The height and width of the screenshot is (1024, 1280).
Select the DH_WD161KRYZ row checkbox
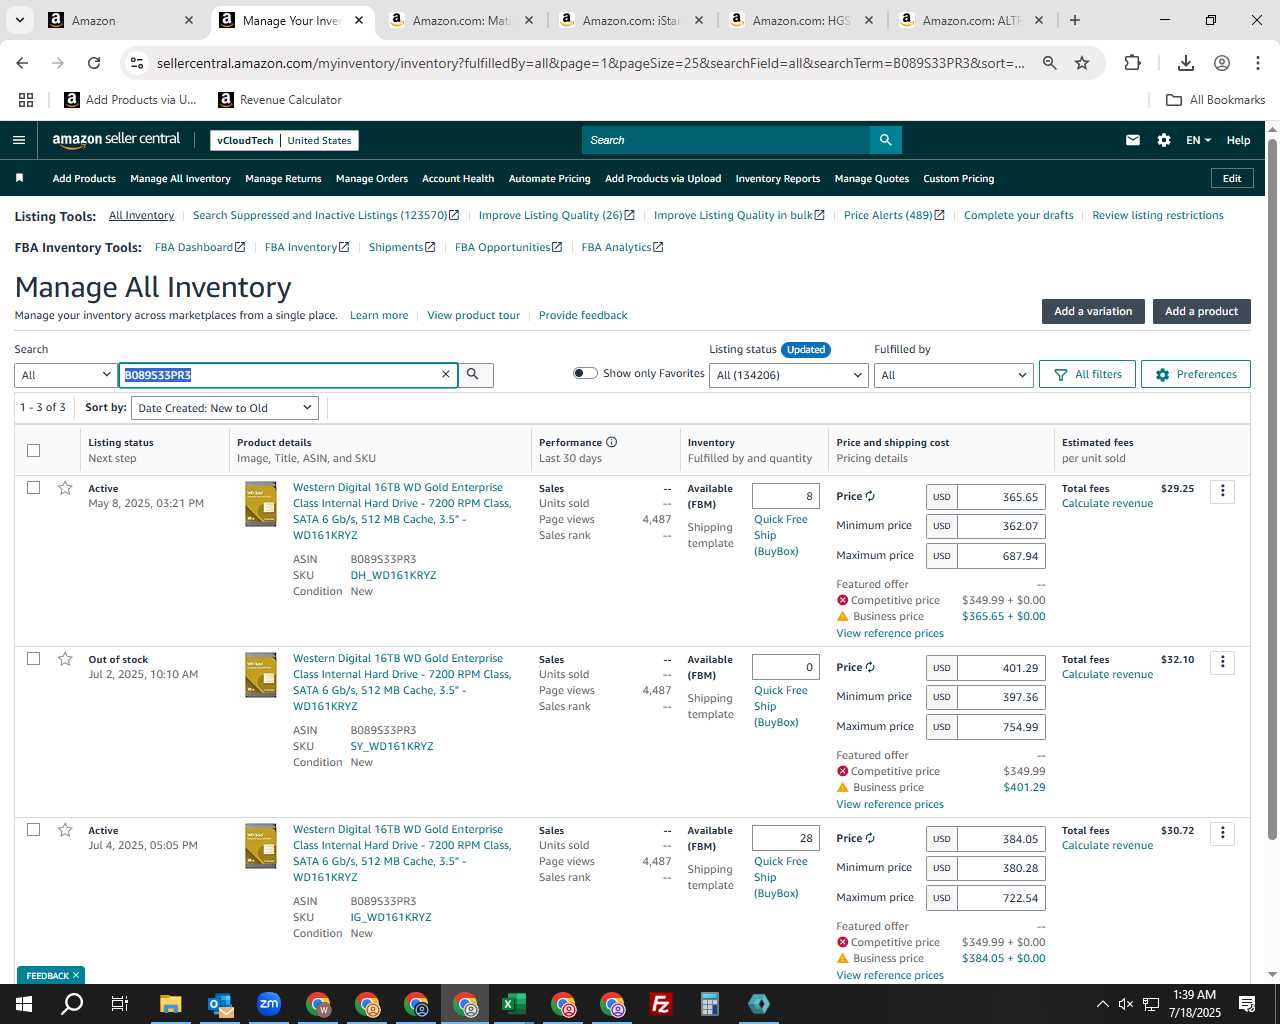[33, 488]
